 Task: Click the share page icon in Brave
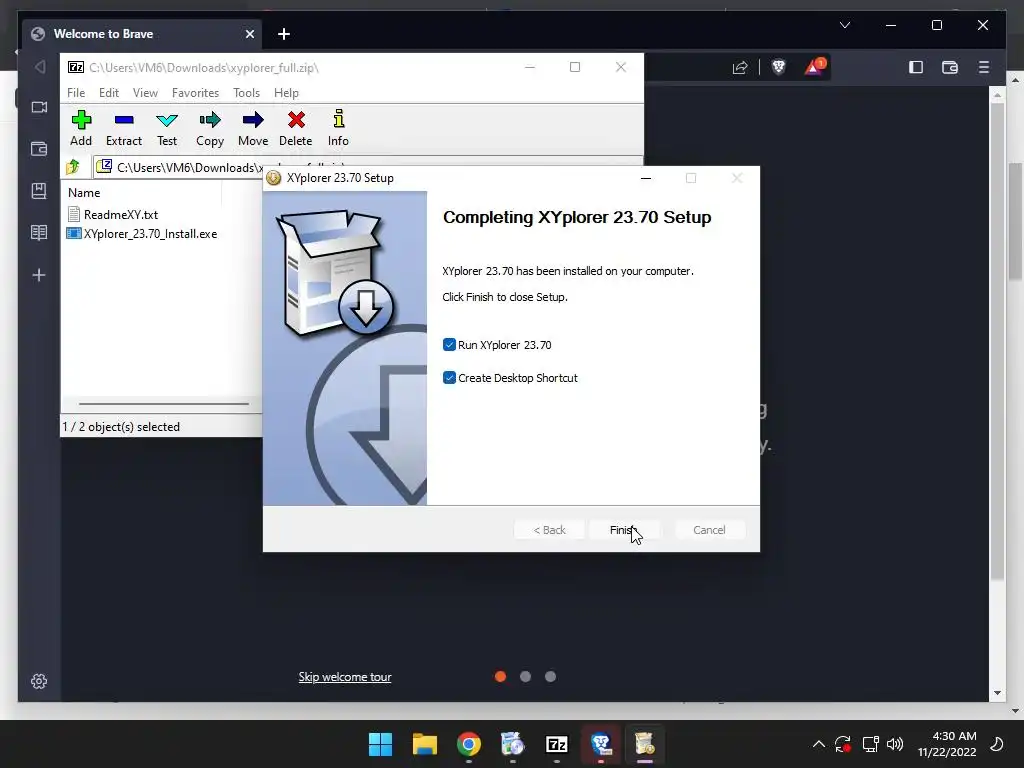click(x=740, y=67)
